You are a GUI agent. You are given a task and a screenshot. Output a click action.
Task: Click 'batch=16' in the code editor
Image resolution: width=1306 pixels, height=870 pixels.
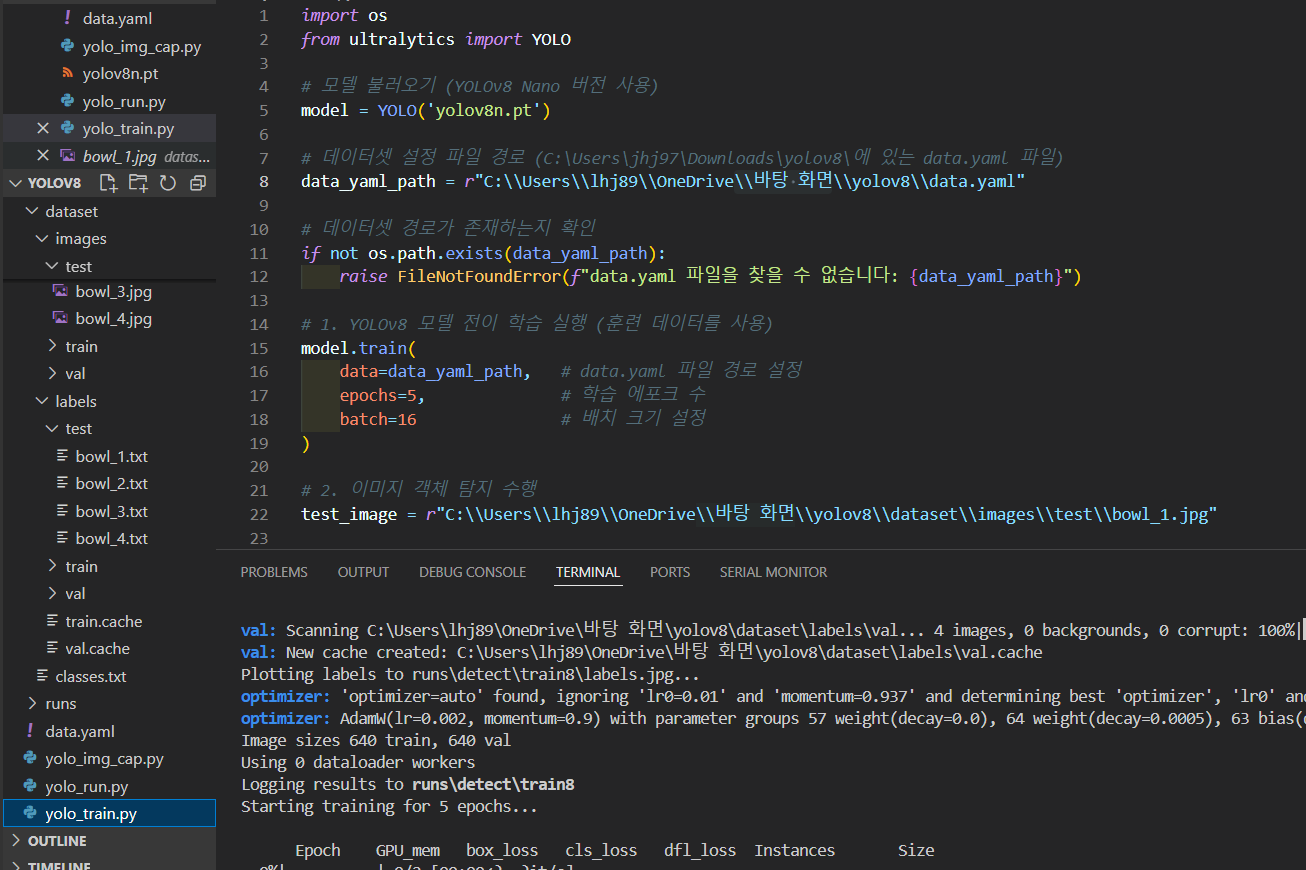click(378, 419)
